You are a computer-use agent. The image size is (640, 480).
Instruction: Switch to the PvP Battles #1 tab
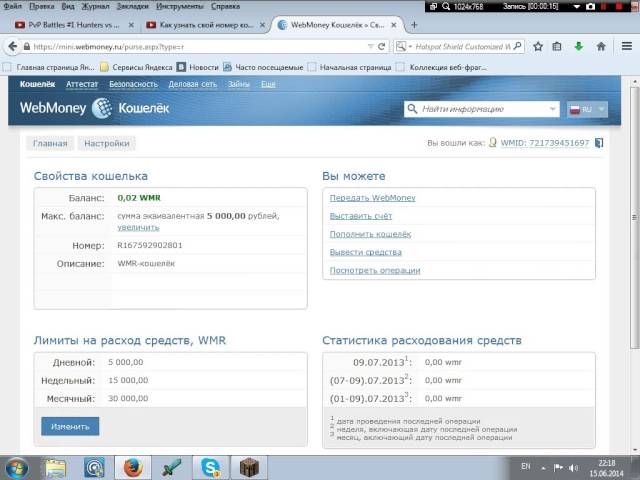pyautogui.click(x=73, y=25)
